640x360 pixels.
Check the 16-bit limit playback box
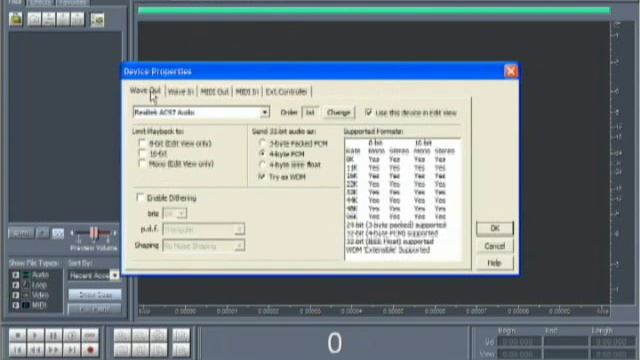[x=142, y=153]
